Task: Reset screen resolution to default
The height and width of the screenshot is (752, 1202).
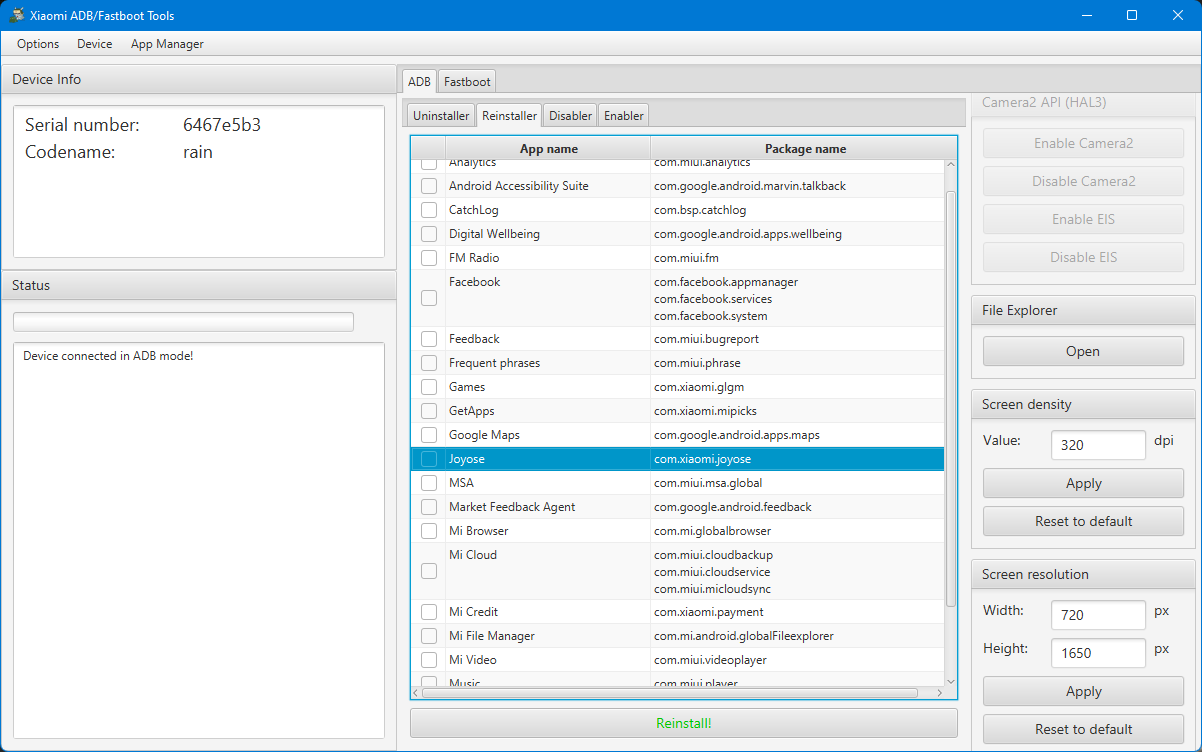Action: click(1083, 729)
